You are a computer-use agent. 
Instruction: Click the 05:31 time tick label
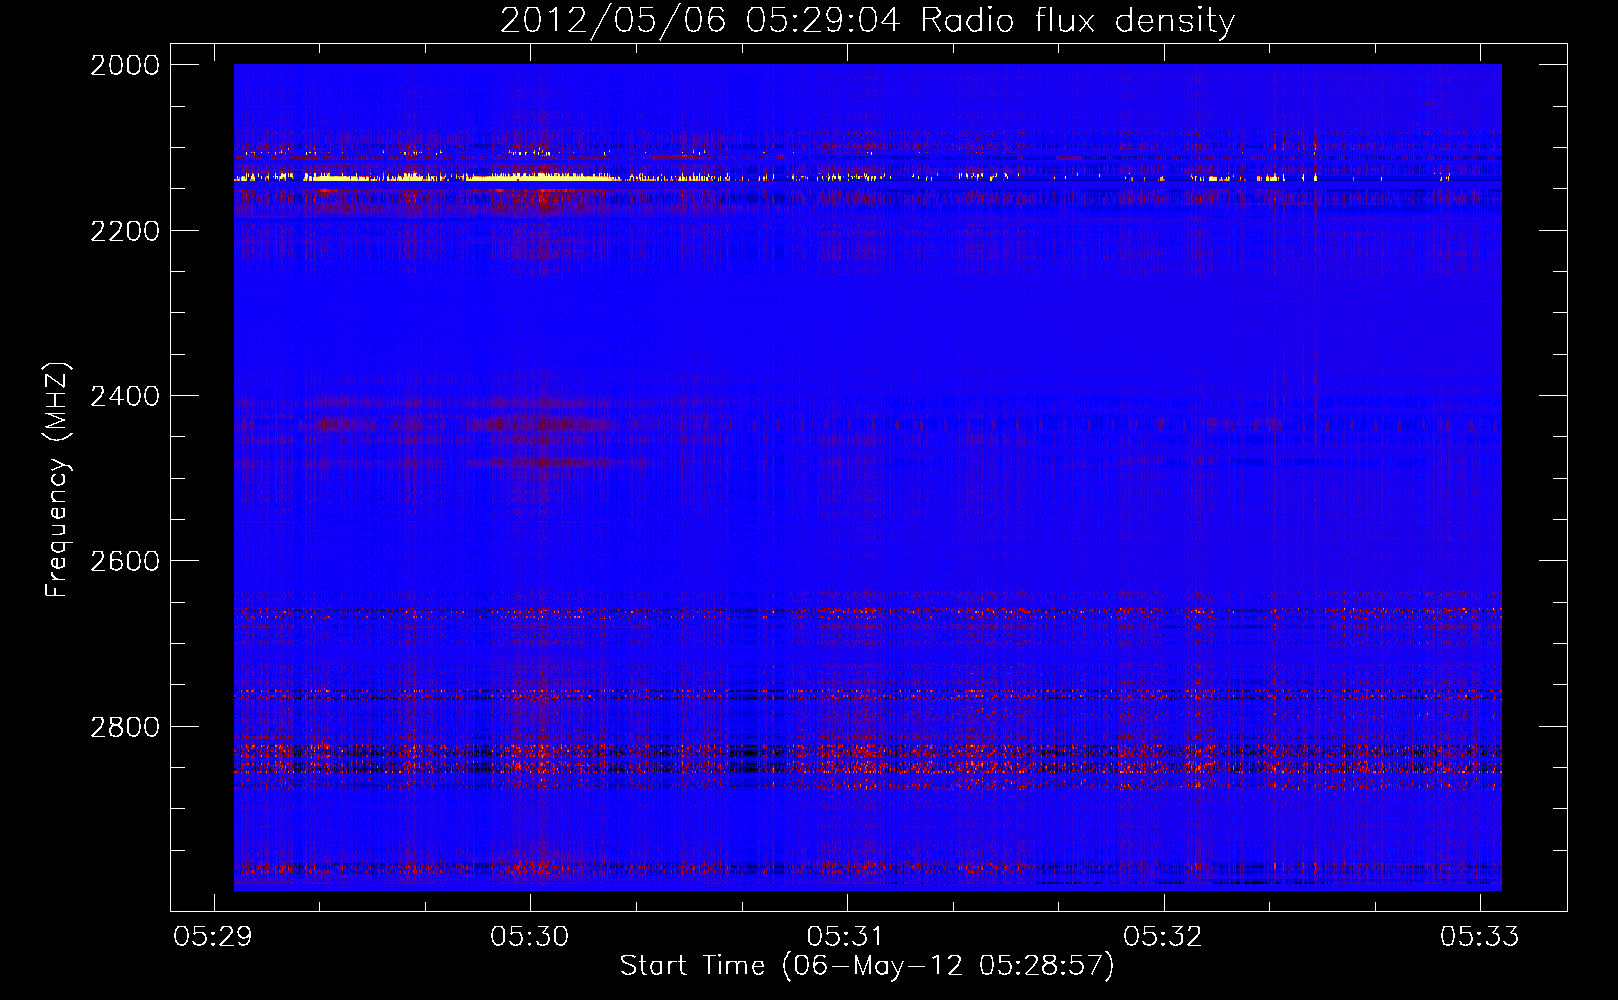847,936
